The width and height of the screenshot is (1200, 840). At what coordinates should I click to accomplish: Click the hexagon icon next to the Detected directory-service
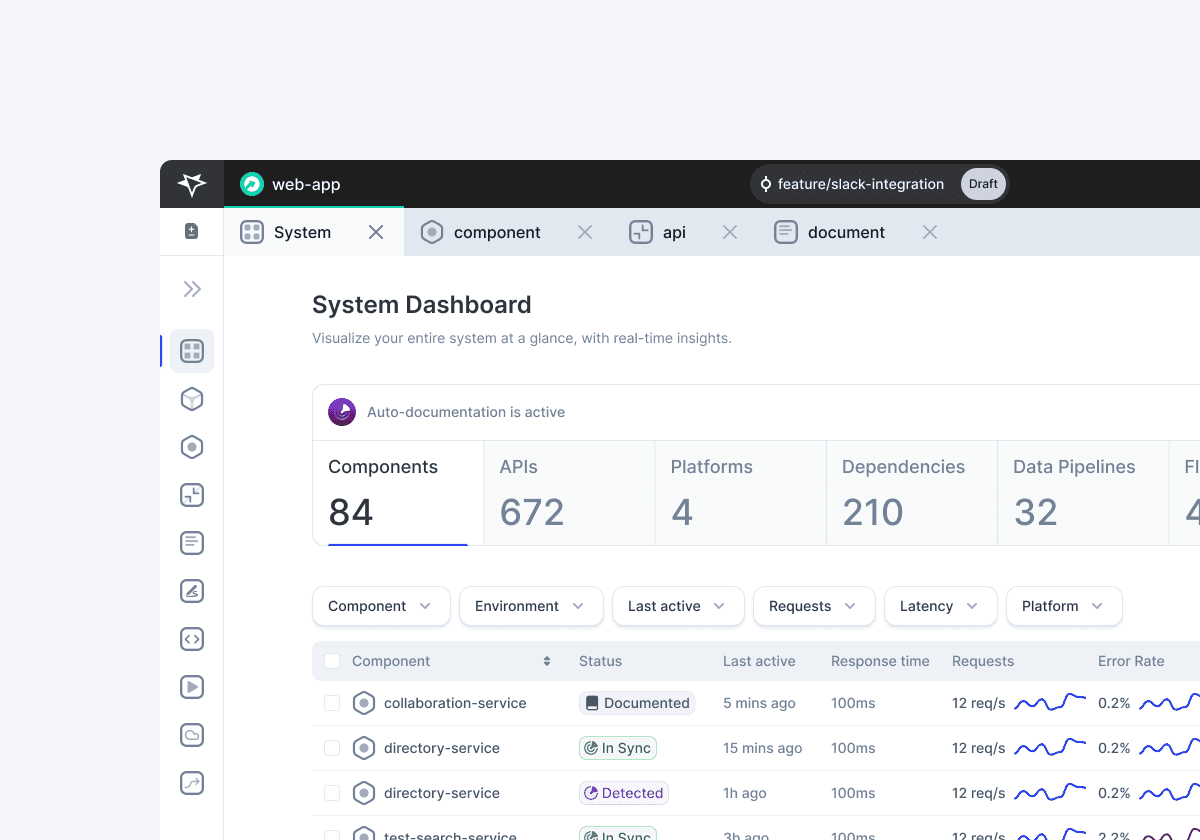364,793
